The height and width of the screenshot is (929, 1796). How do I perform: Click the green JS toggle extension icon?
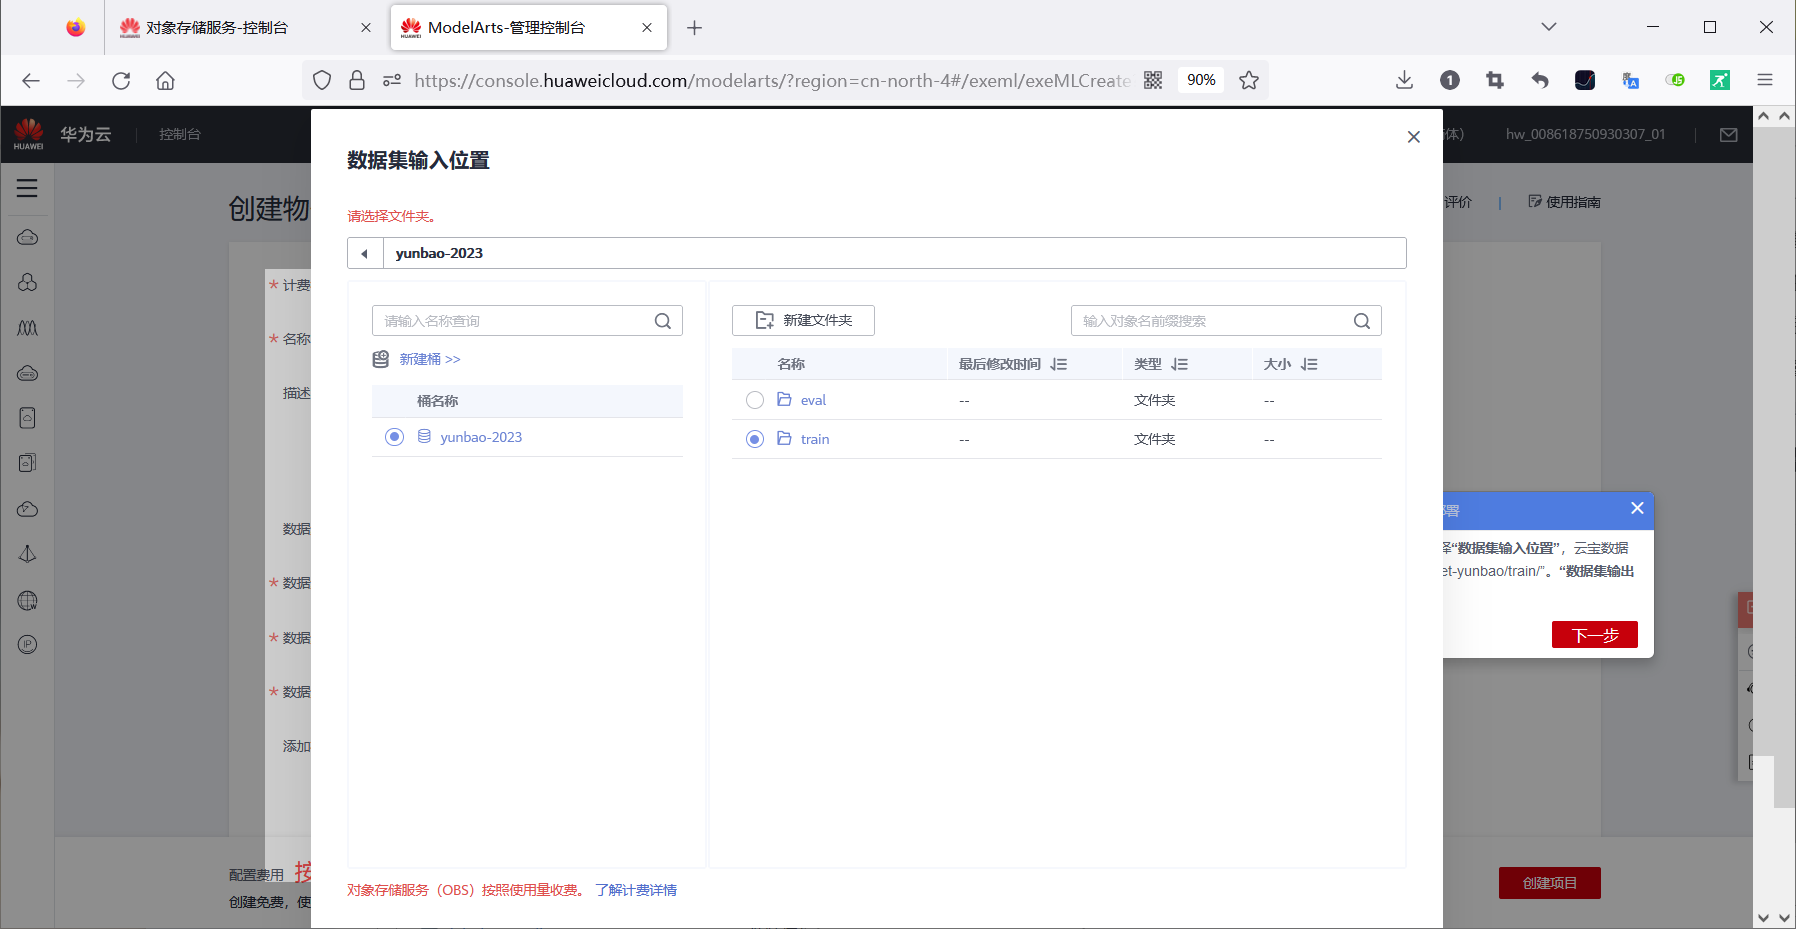pyautogui.click(x=1676, y=80)
